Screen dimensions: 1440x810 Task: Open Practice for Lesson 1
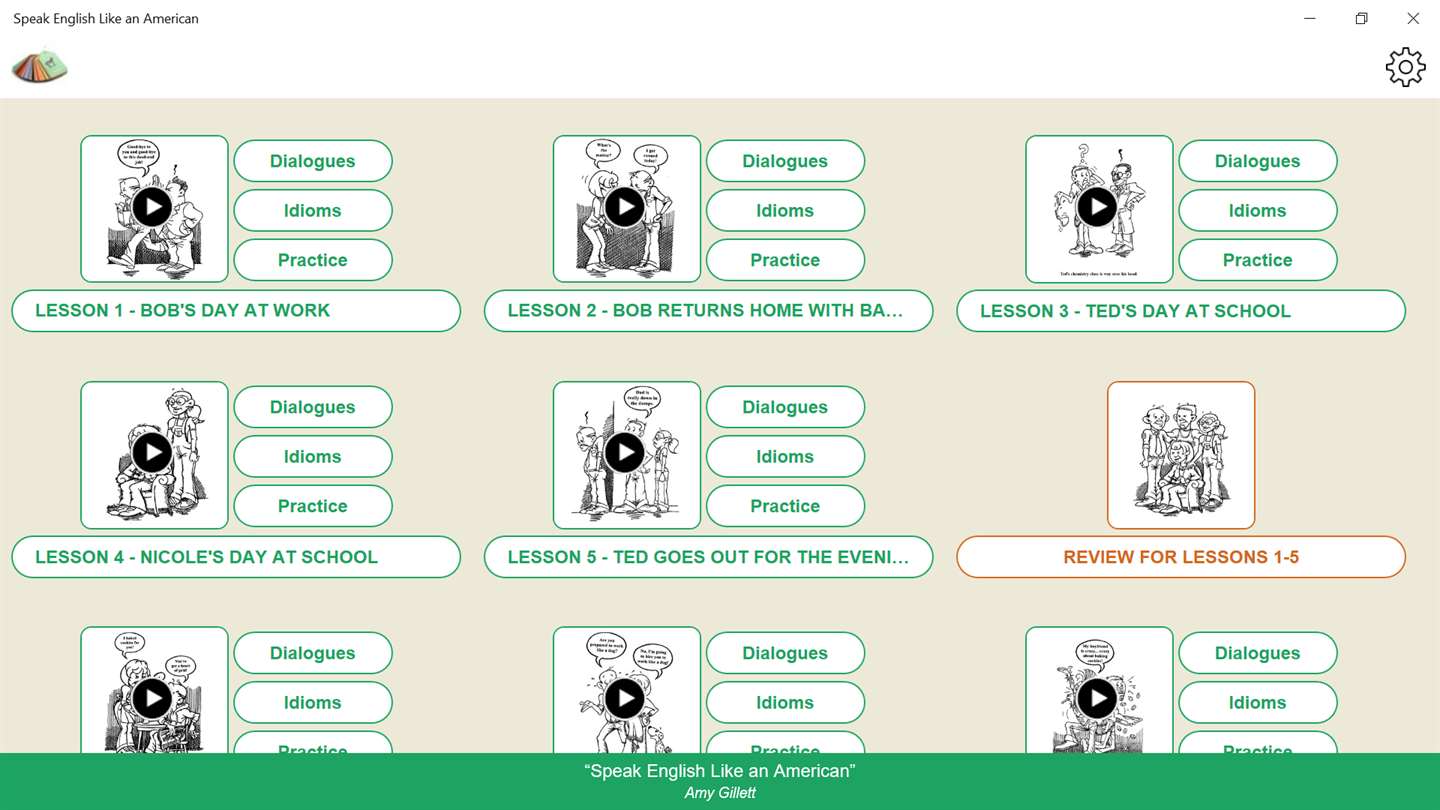pyautogui.click(x=313, y=260)
